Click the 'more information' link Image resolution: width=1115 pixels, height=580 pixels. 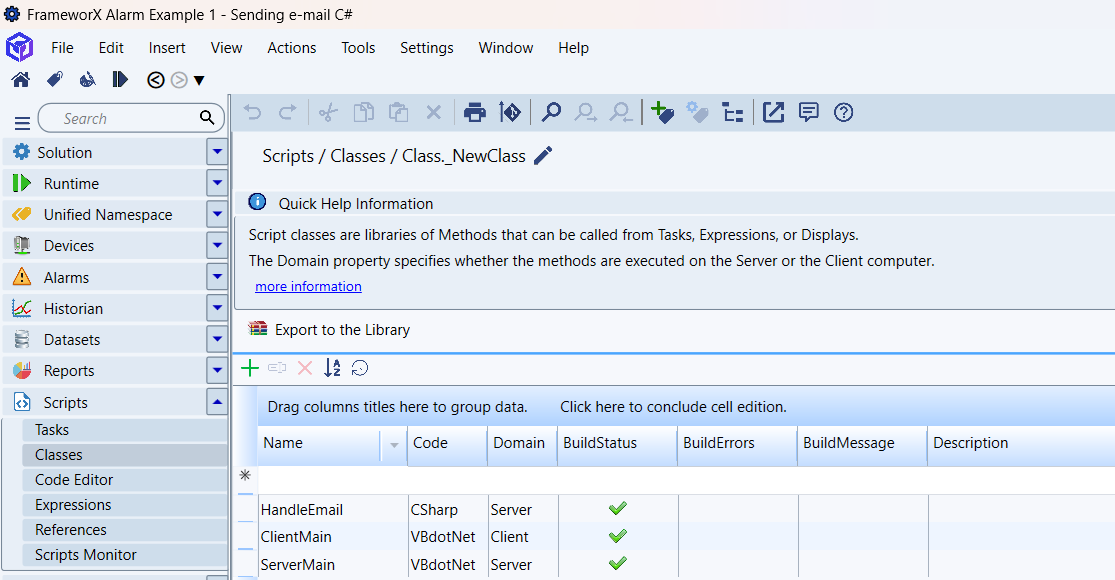tap(308, 287)
